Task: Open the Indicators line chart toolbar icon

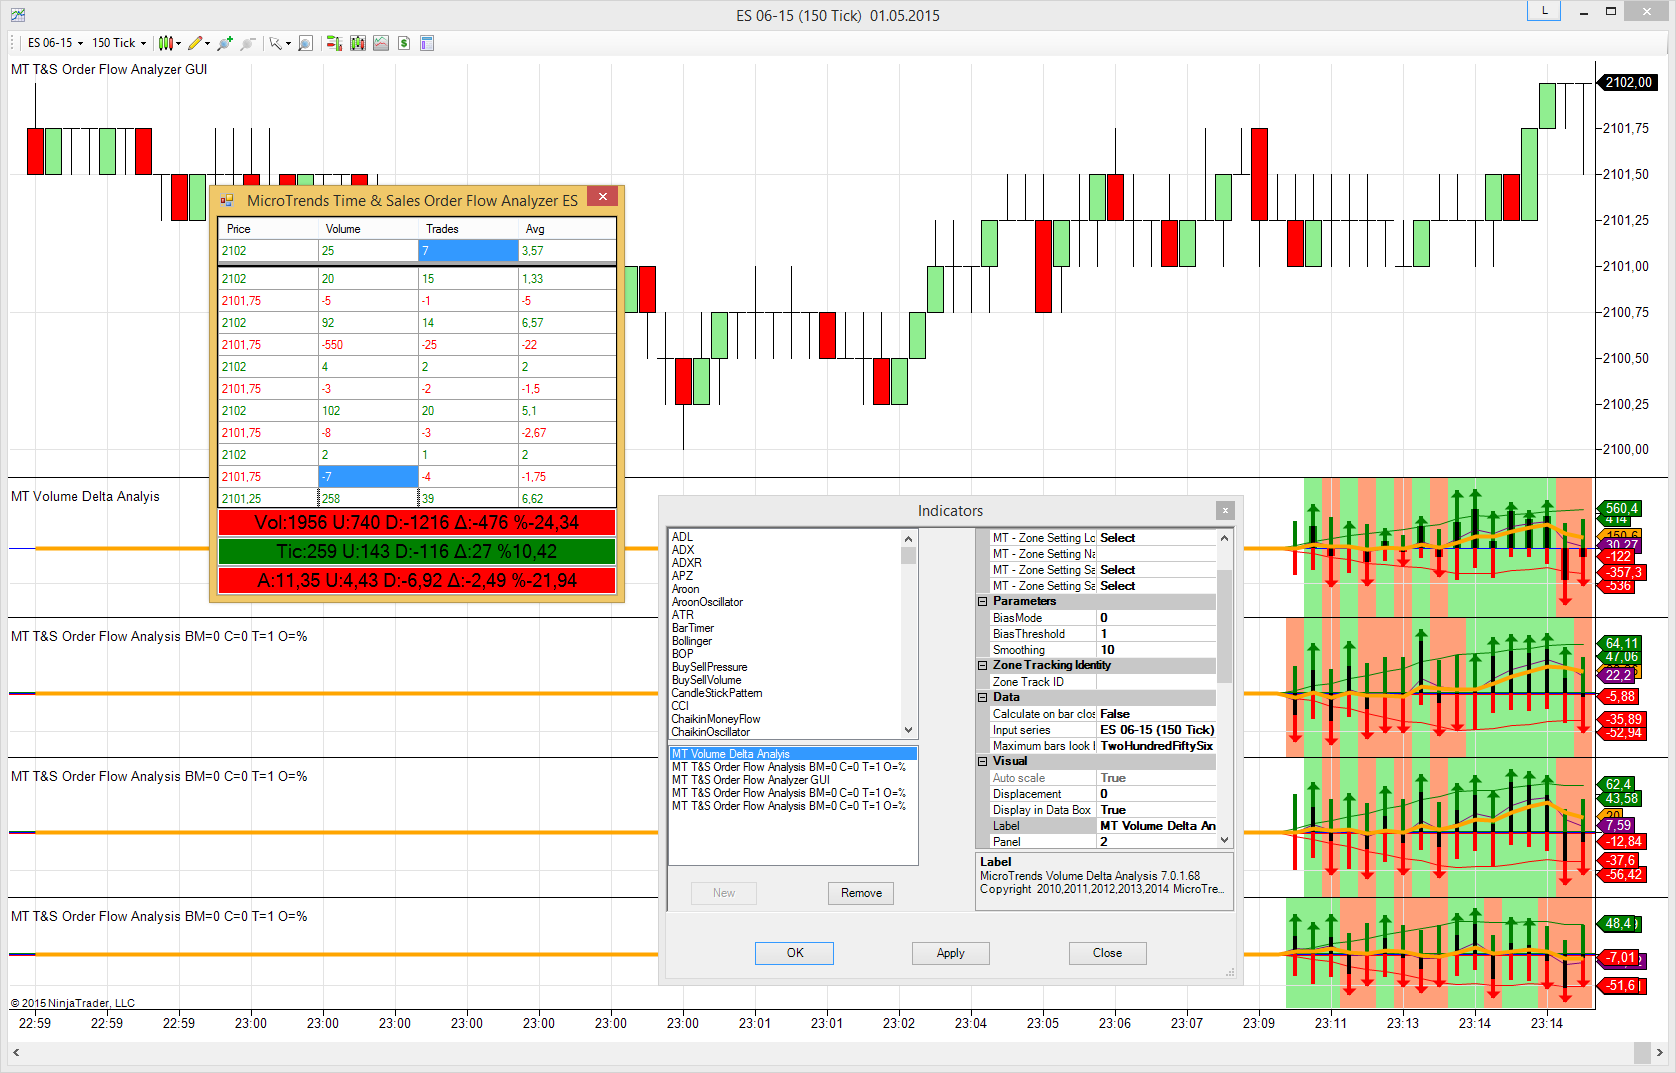Action: (381, 43)
